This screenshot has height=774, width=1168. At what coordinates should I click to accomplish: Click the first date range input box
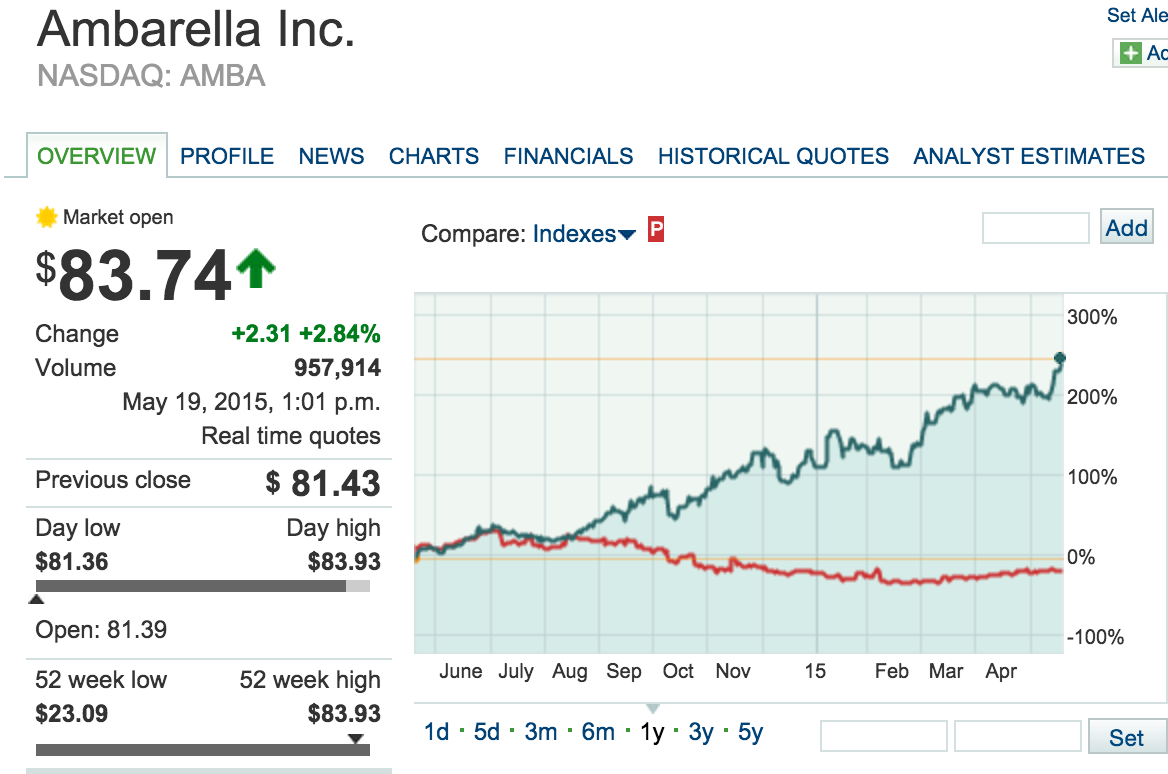click(883, 736)
